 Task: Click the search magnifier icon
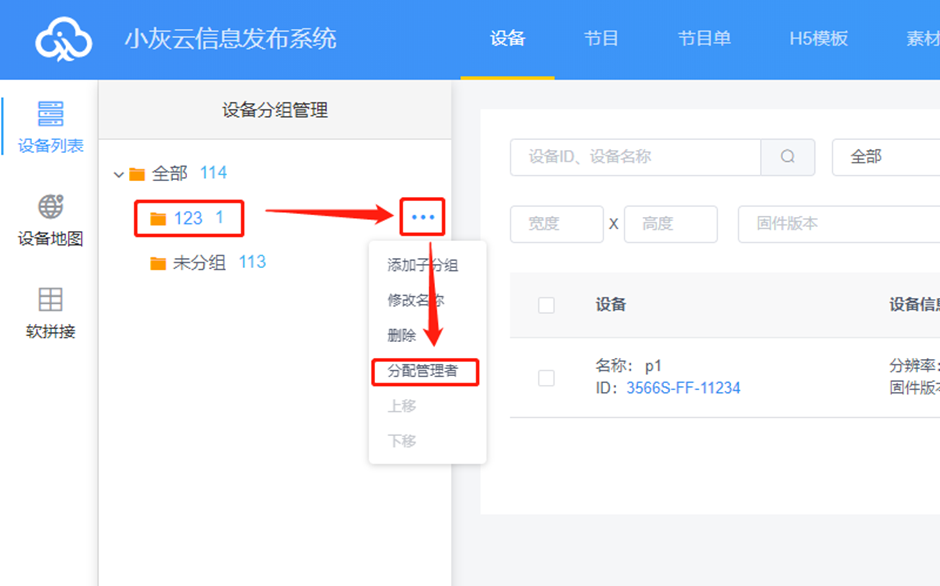point(788,157)
